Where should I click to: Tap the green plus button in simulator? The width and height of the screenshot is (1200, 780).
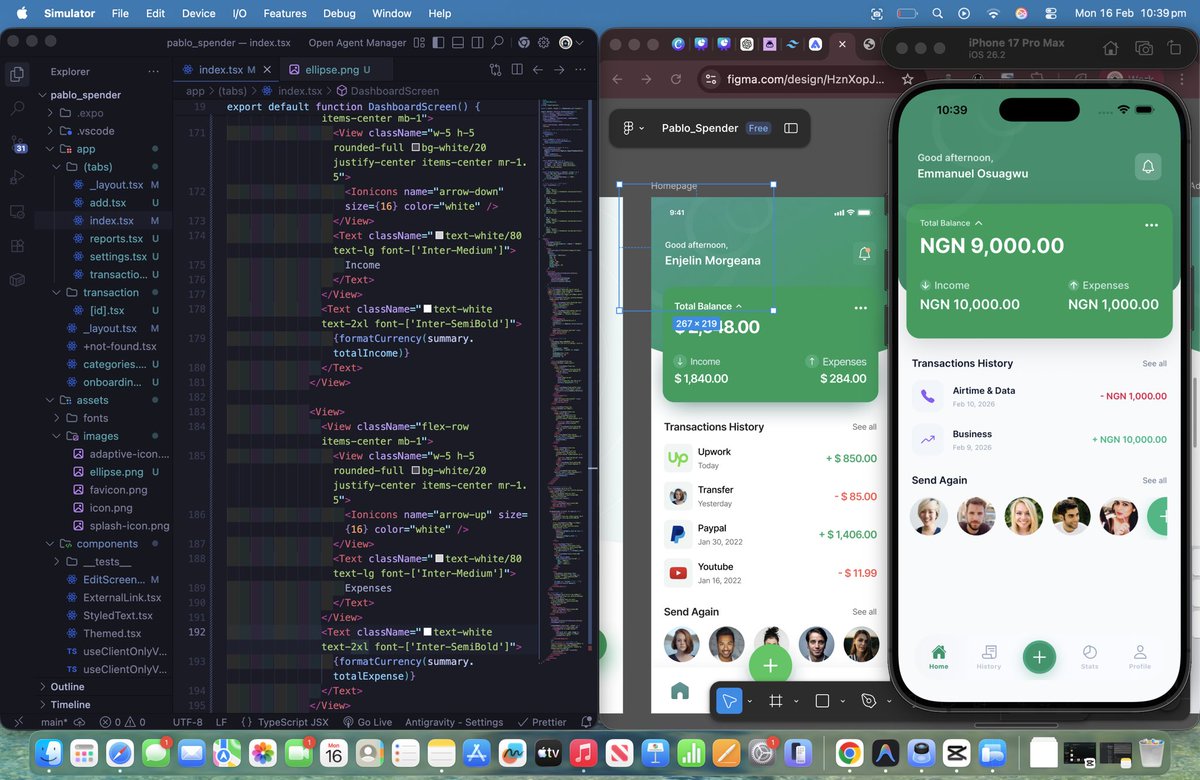1039,657
